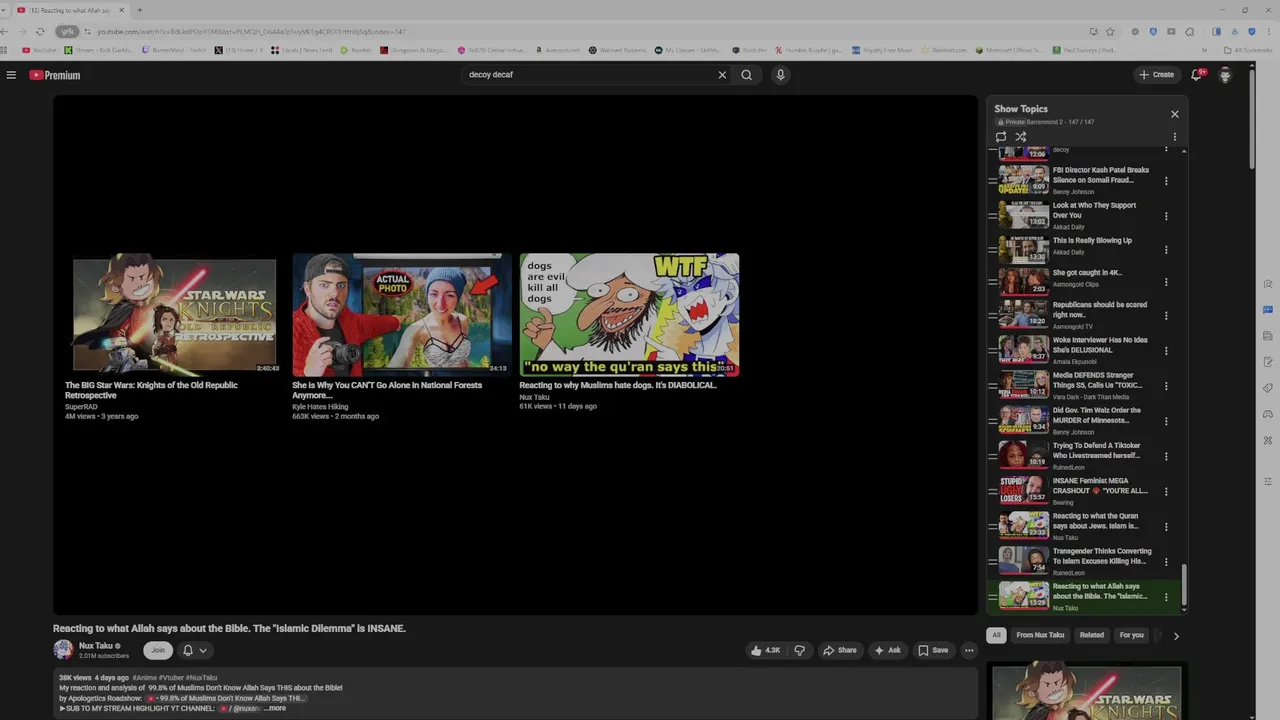Open sidebar game controller icon

[1268, 414]
